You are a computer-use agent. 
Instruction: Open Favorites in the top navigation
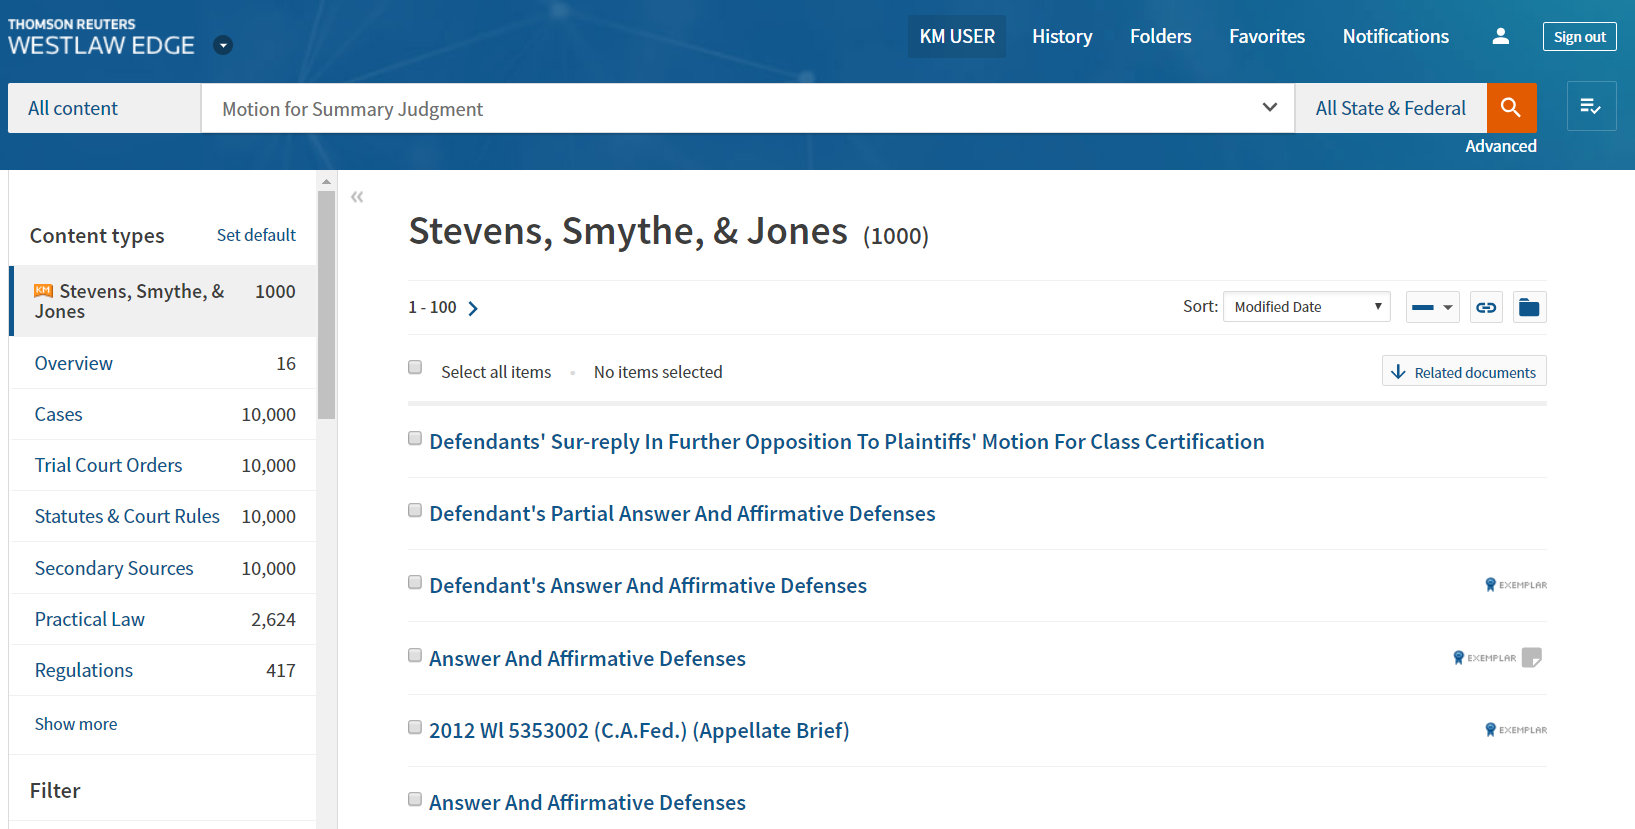click(1267, 36)
